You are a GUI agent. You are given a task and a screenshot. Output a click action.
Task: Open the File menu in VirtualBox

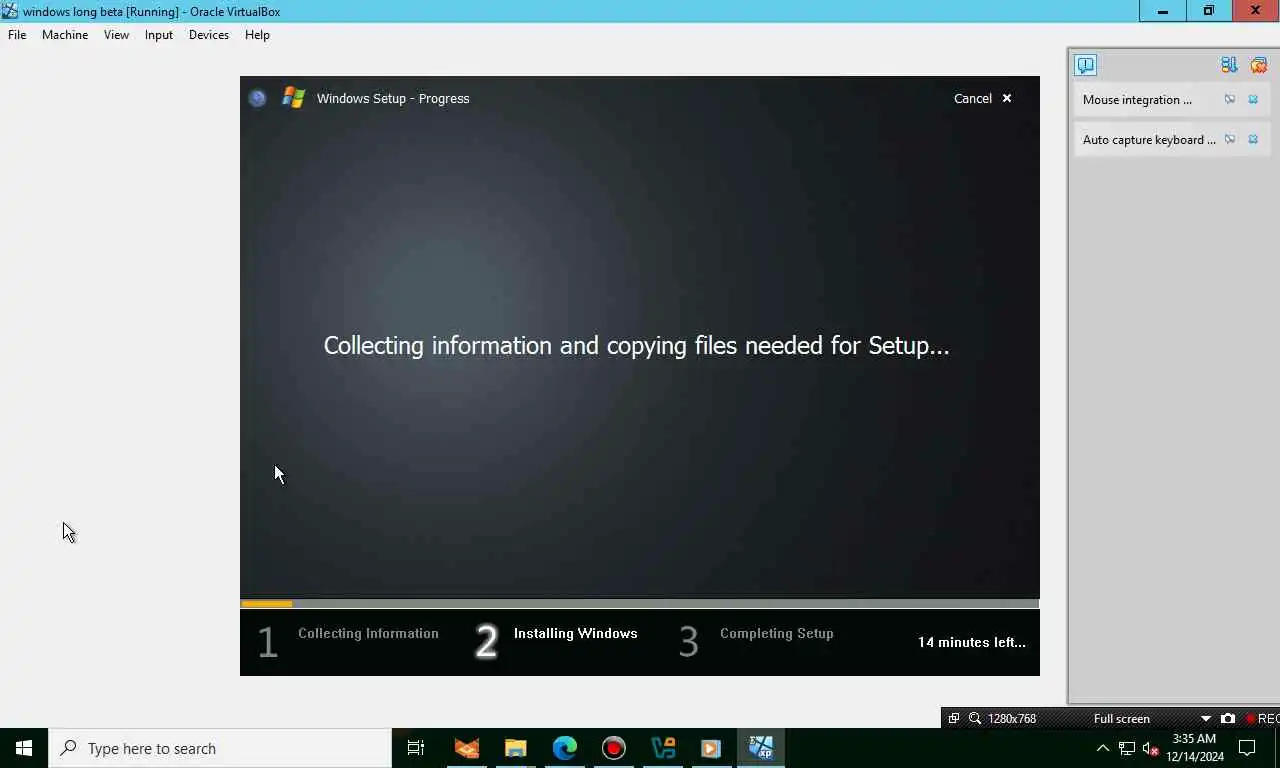17,35
